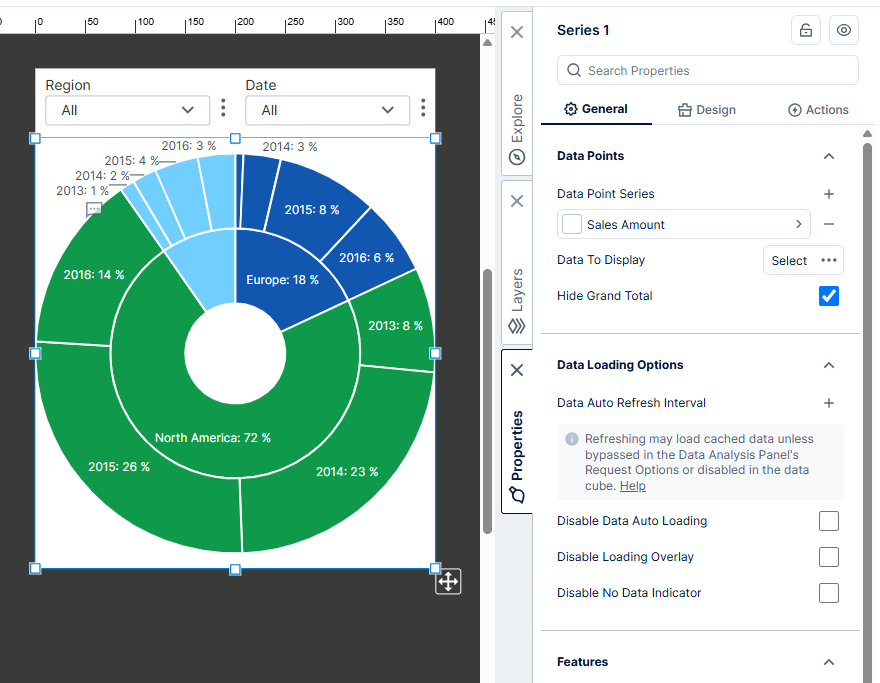Viewport: 880px width, 683px height.
Task: Uncheck the Hide Grand Total checkbox
Action: point(828,296)
